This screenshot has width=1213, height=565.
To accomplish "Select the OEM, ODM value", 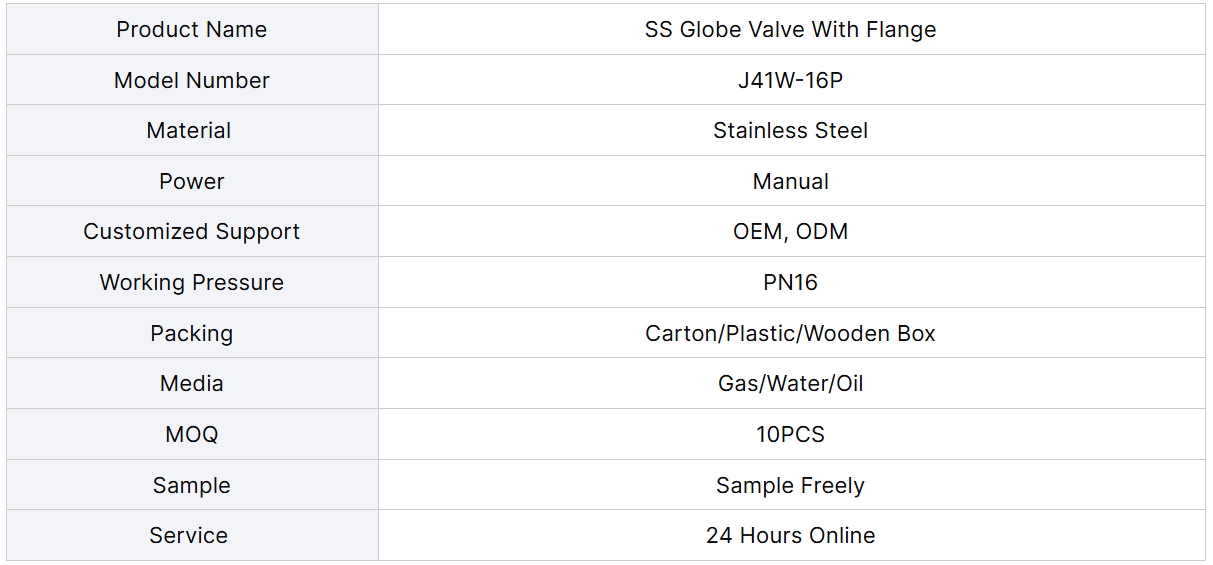I will (790, 232).
